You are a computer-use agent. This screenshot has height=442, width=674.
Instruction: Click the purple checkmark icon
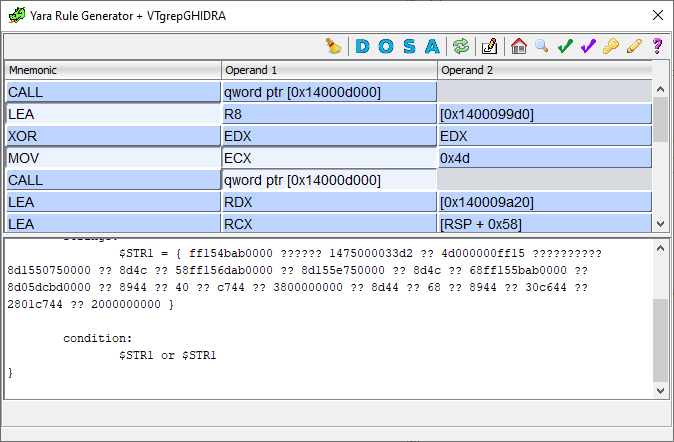tap(588, 46)
